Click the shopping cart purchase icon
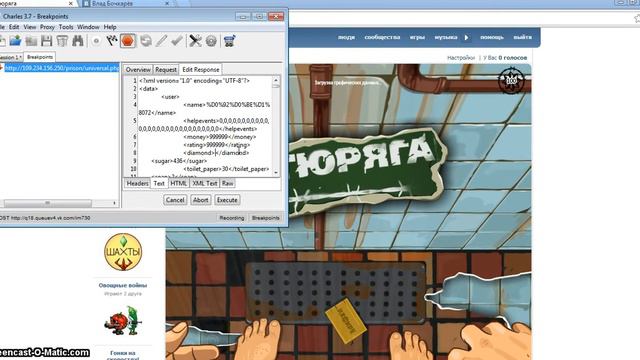 point(229,41)
